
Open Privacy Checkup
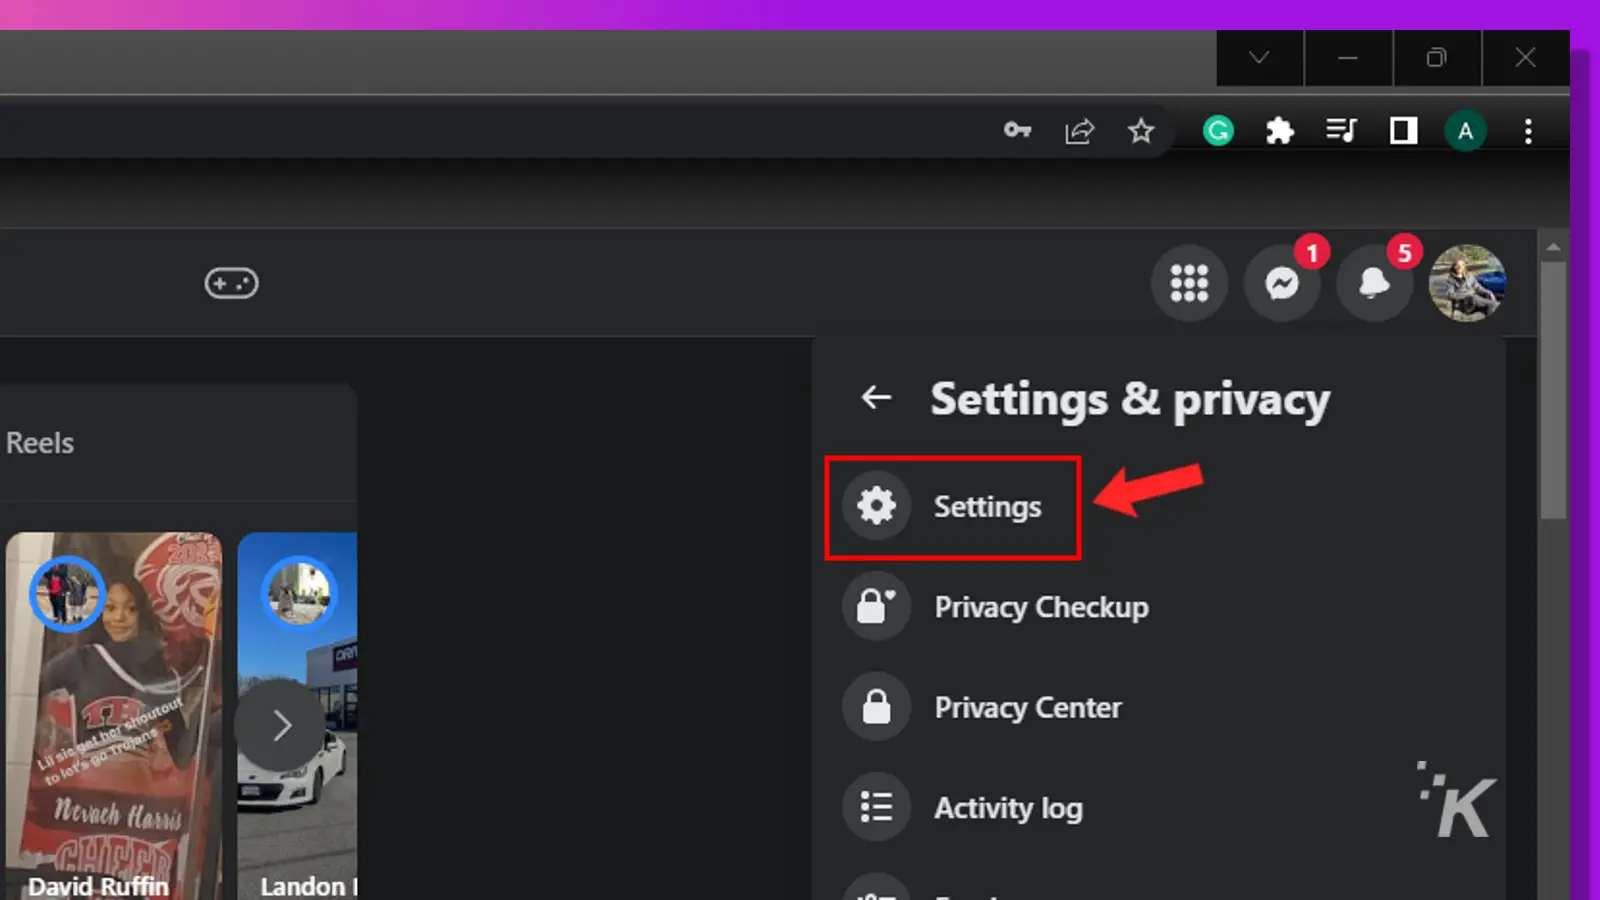(x=996, y=607)
